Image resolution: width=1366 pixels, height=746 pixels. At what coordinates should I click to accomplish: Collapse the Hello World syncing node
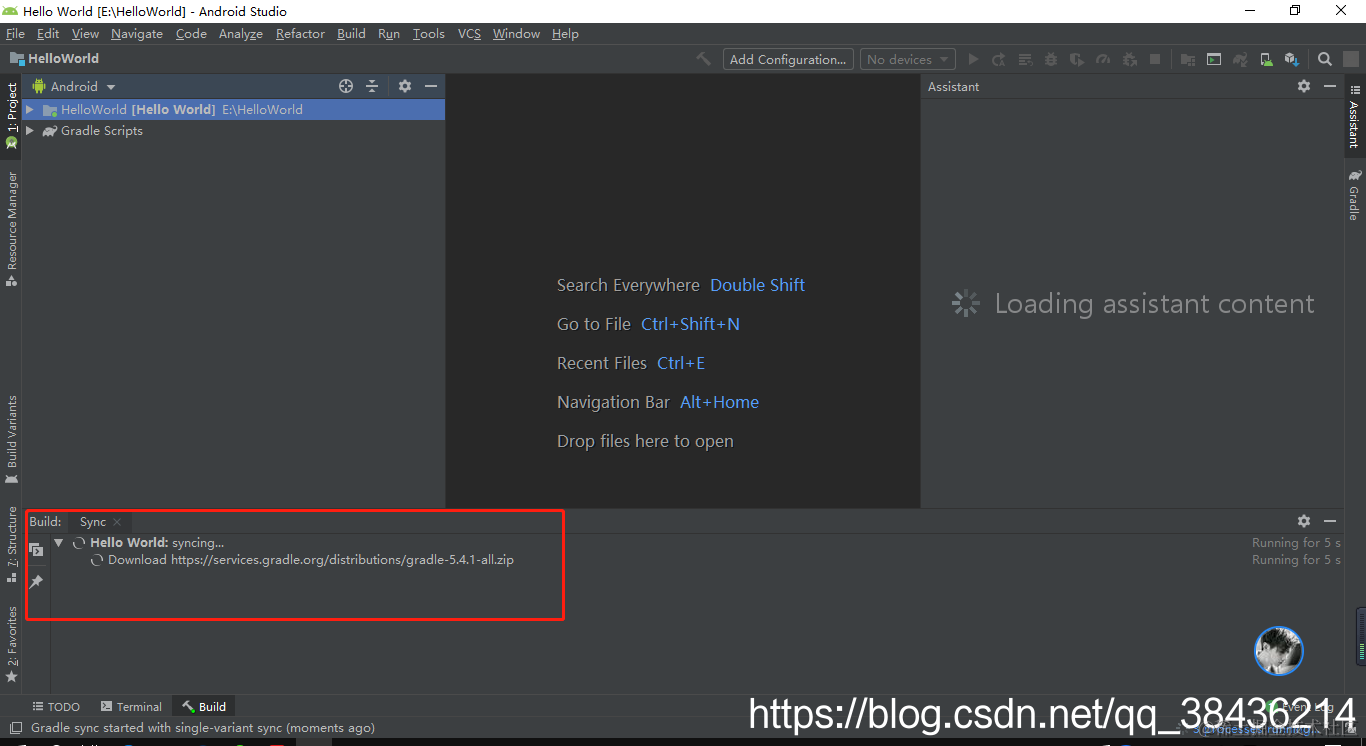pyautogui.click(x=59, y=543)
